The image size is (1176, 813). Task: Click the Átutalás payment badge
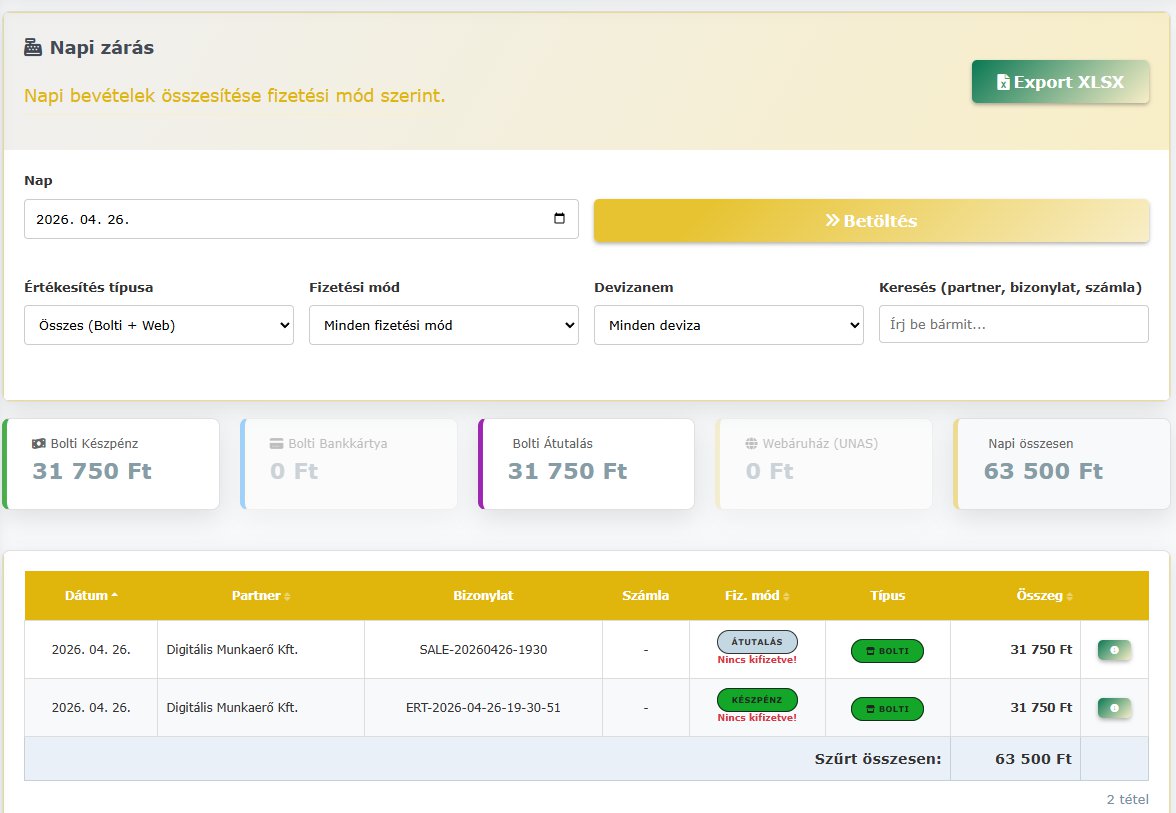757,642
